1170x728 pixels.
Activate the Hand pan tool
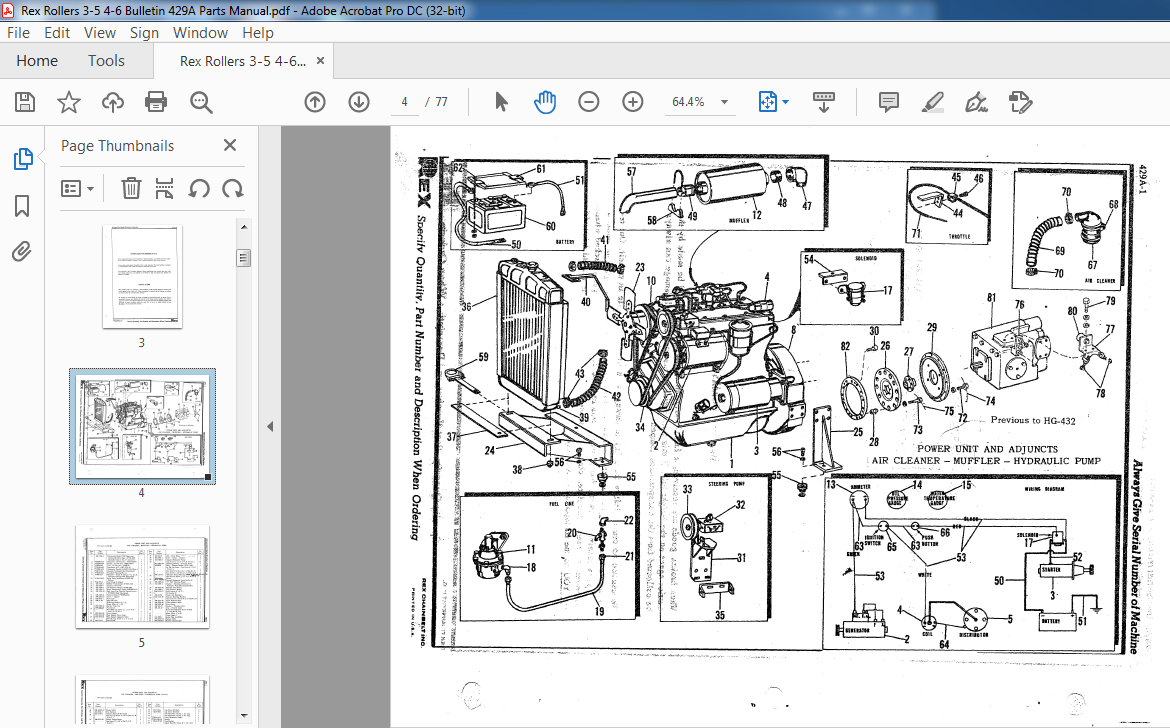(545, 101)
